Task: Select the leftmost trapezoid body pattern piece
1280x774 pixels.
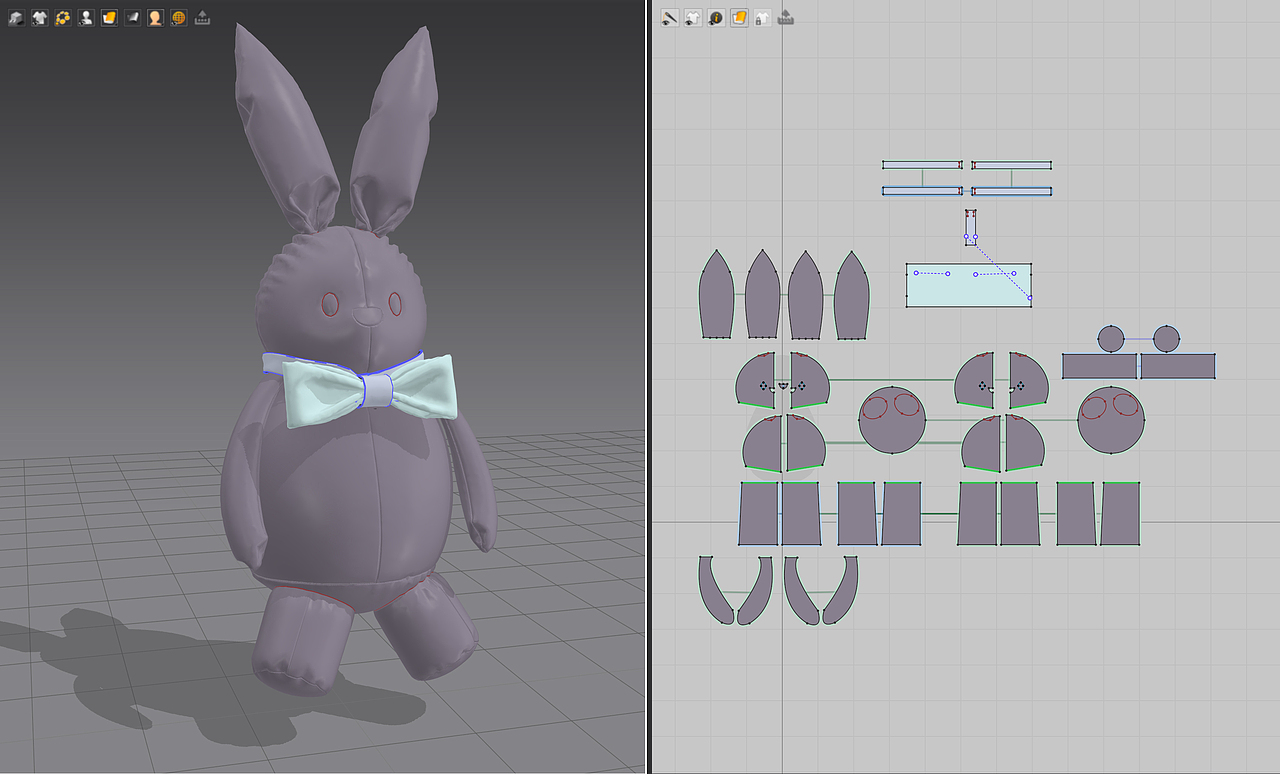Action: pyautogui.click(x=758, y=514)
